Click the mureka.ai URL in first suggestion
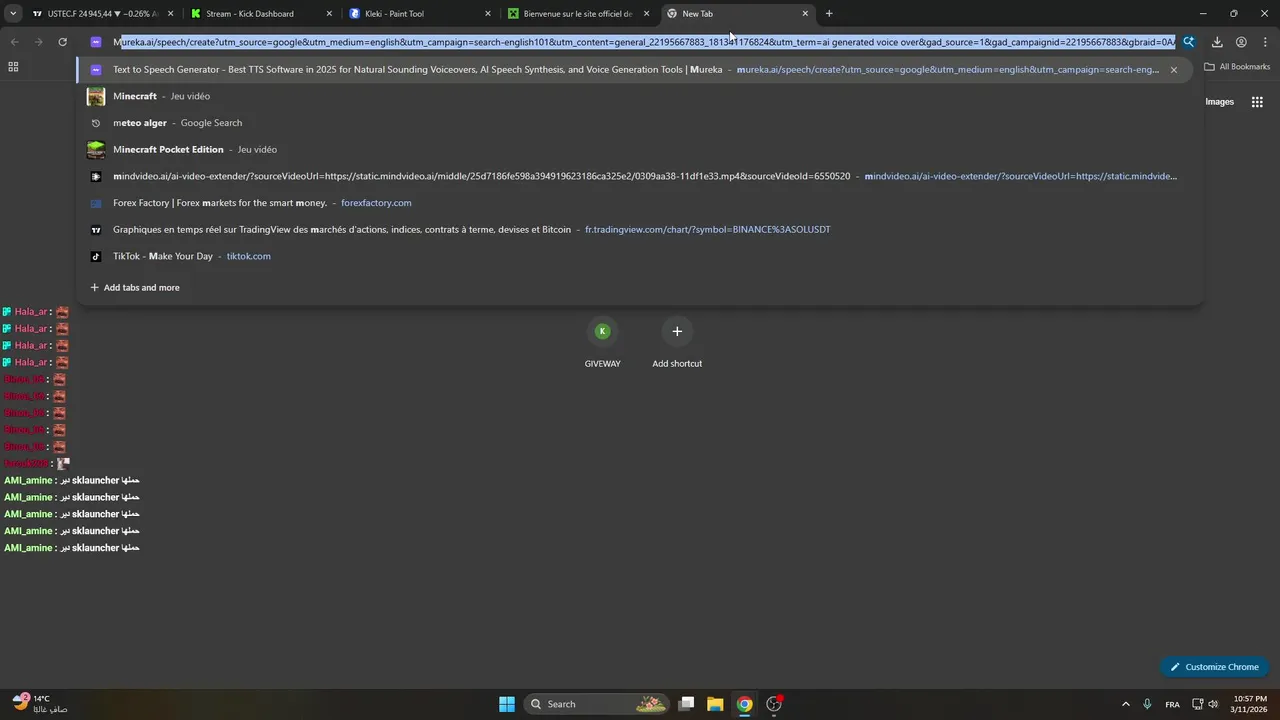Viewport: 1280px width, 720px height. click(x=948, y=70)
